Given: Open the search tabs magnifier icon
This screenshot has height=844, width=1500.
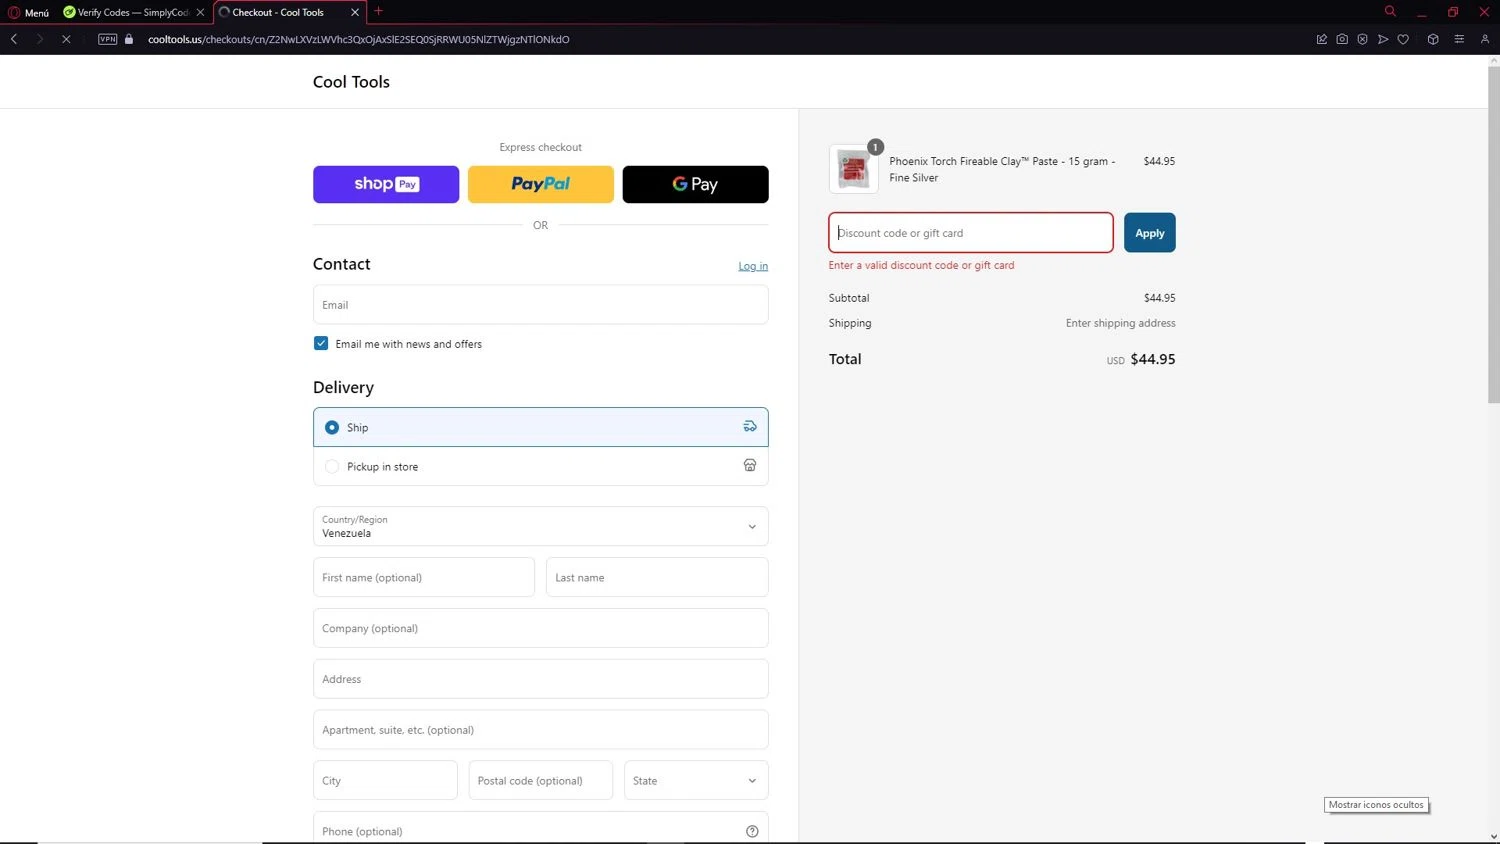Looking at the screenshot, I should pyautogui.click(x=1390, y=11).
